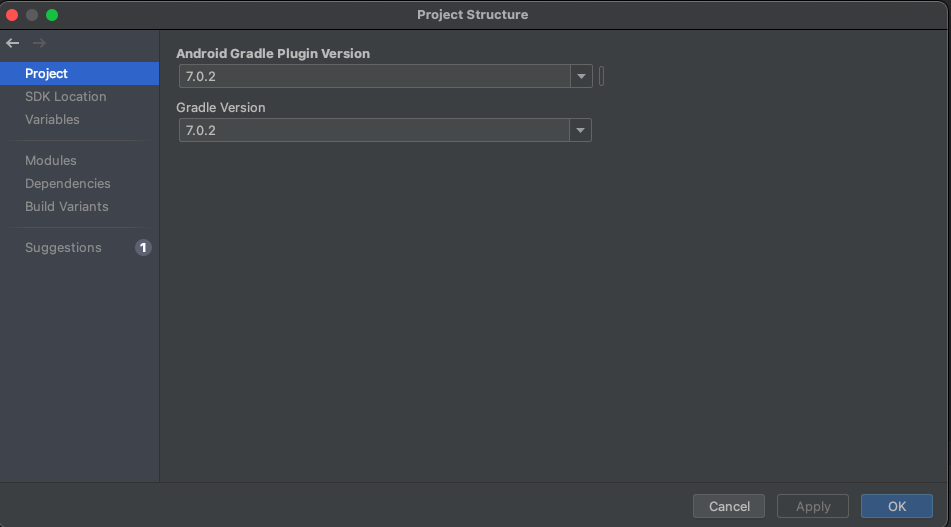The height and width of the screenshot is (527, 951).
Task: Select Project in the sidebar
Action: pos(47,73)
